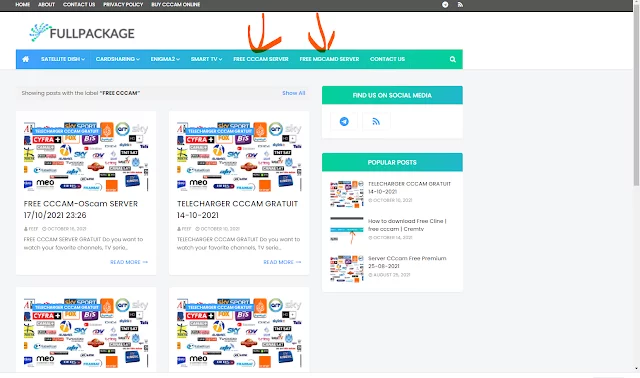
Task: Click popular thumbnail of TELECHARGER CCCAM GRATUIT
Action: point(347,193)
